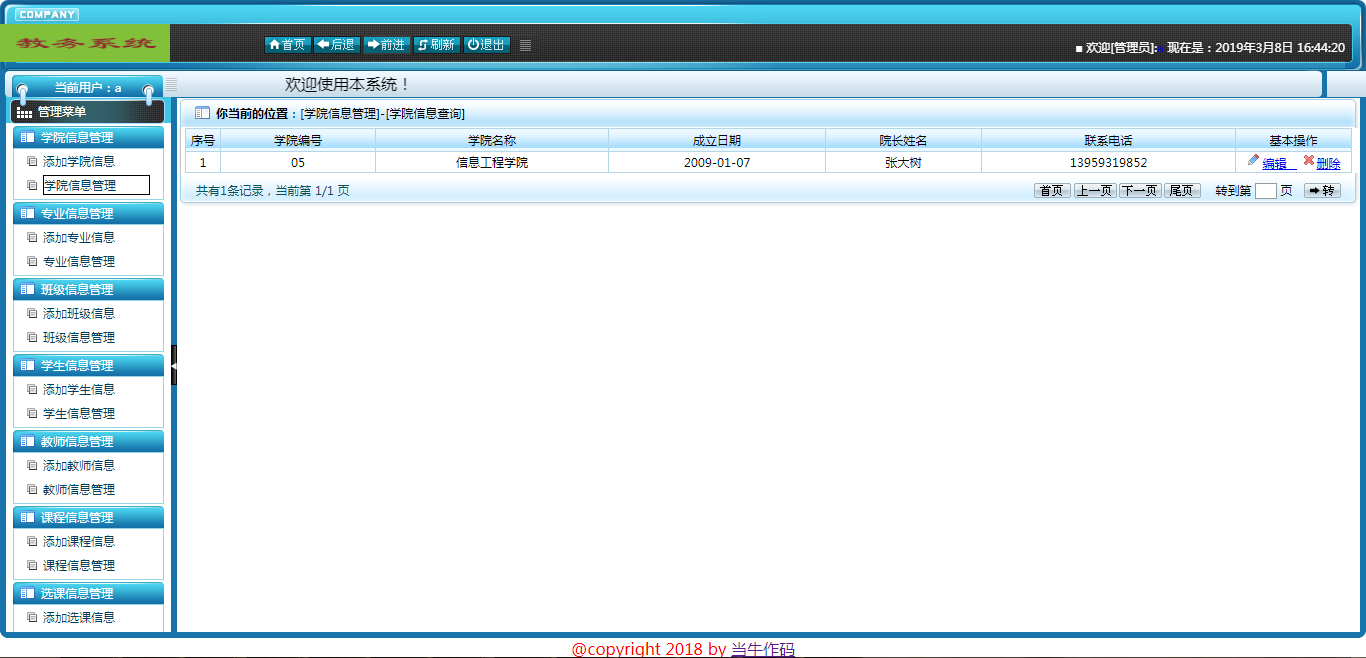The height and width of the screenshot is (658, 1366).
Task: Click 学院名称 column header
Action: [x=492, y=140]
